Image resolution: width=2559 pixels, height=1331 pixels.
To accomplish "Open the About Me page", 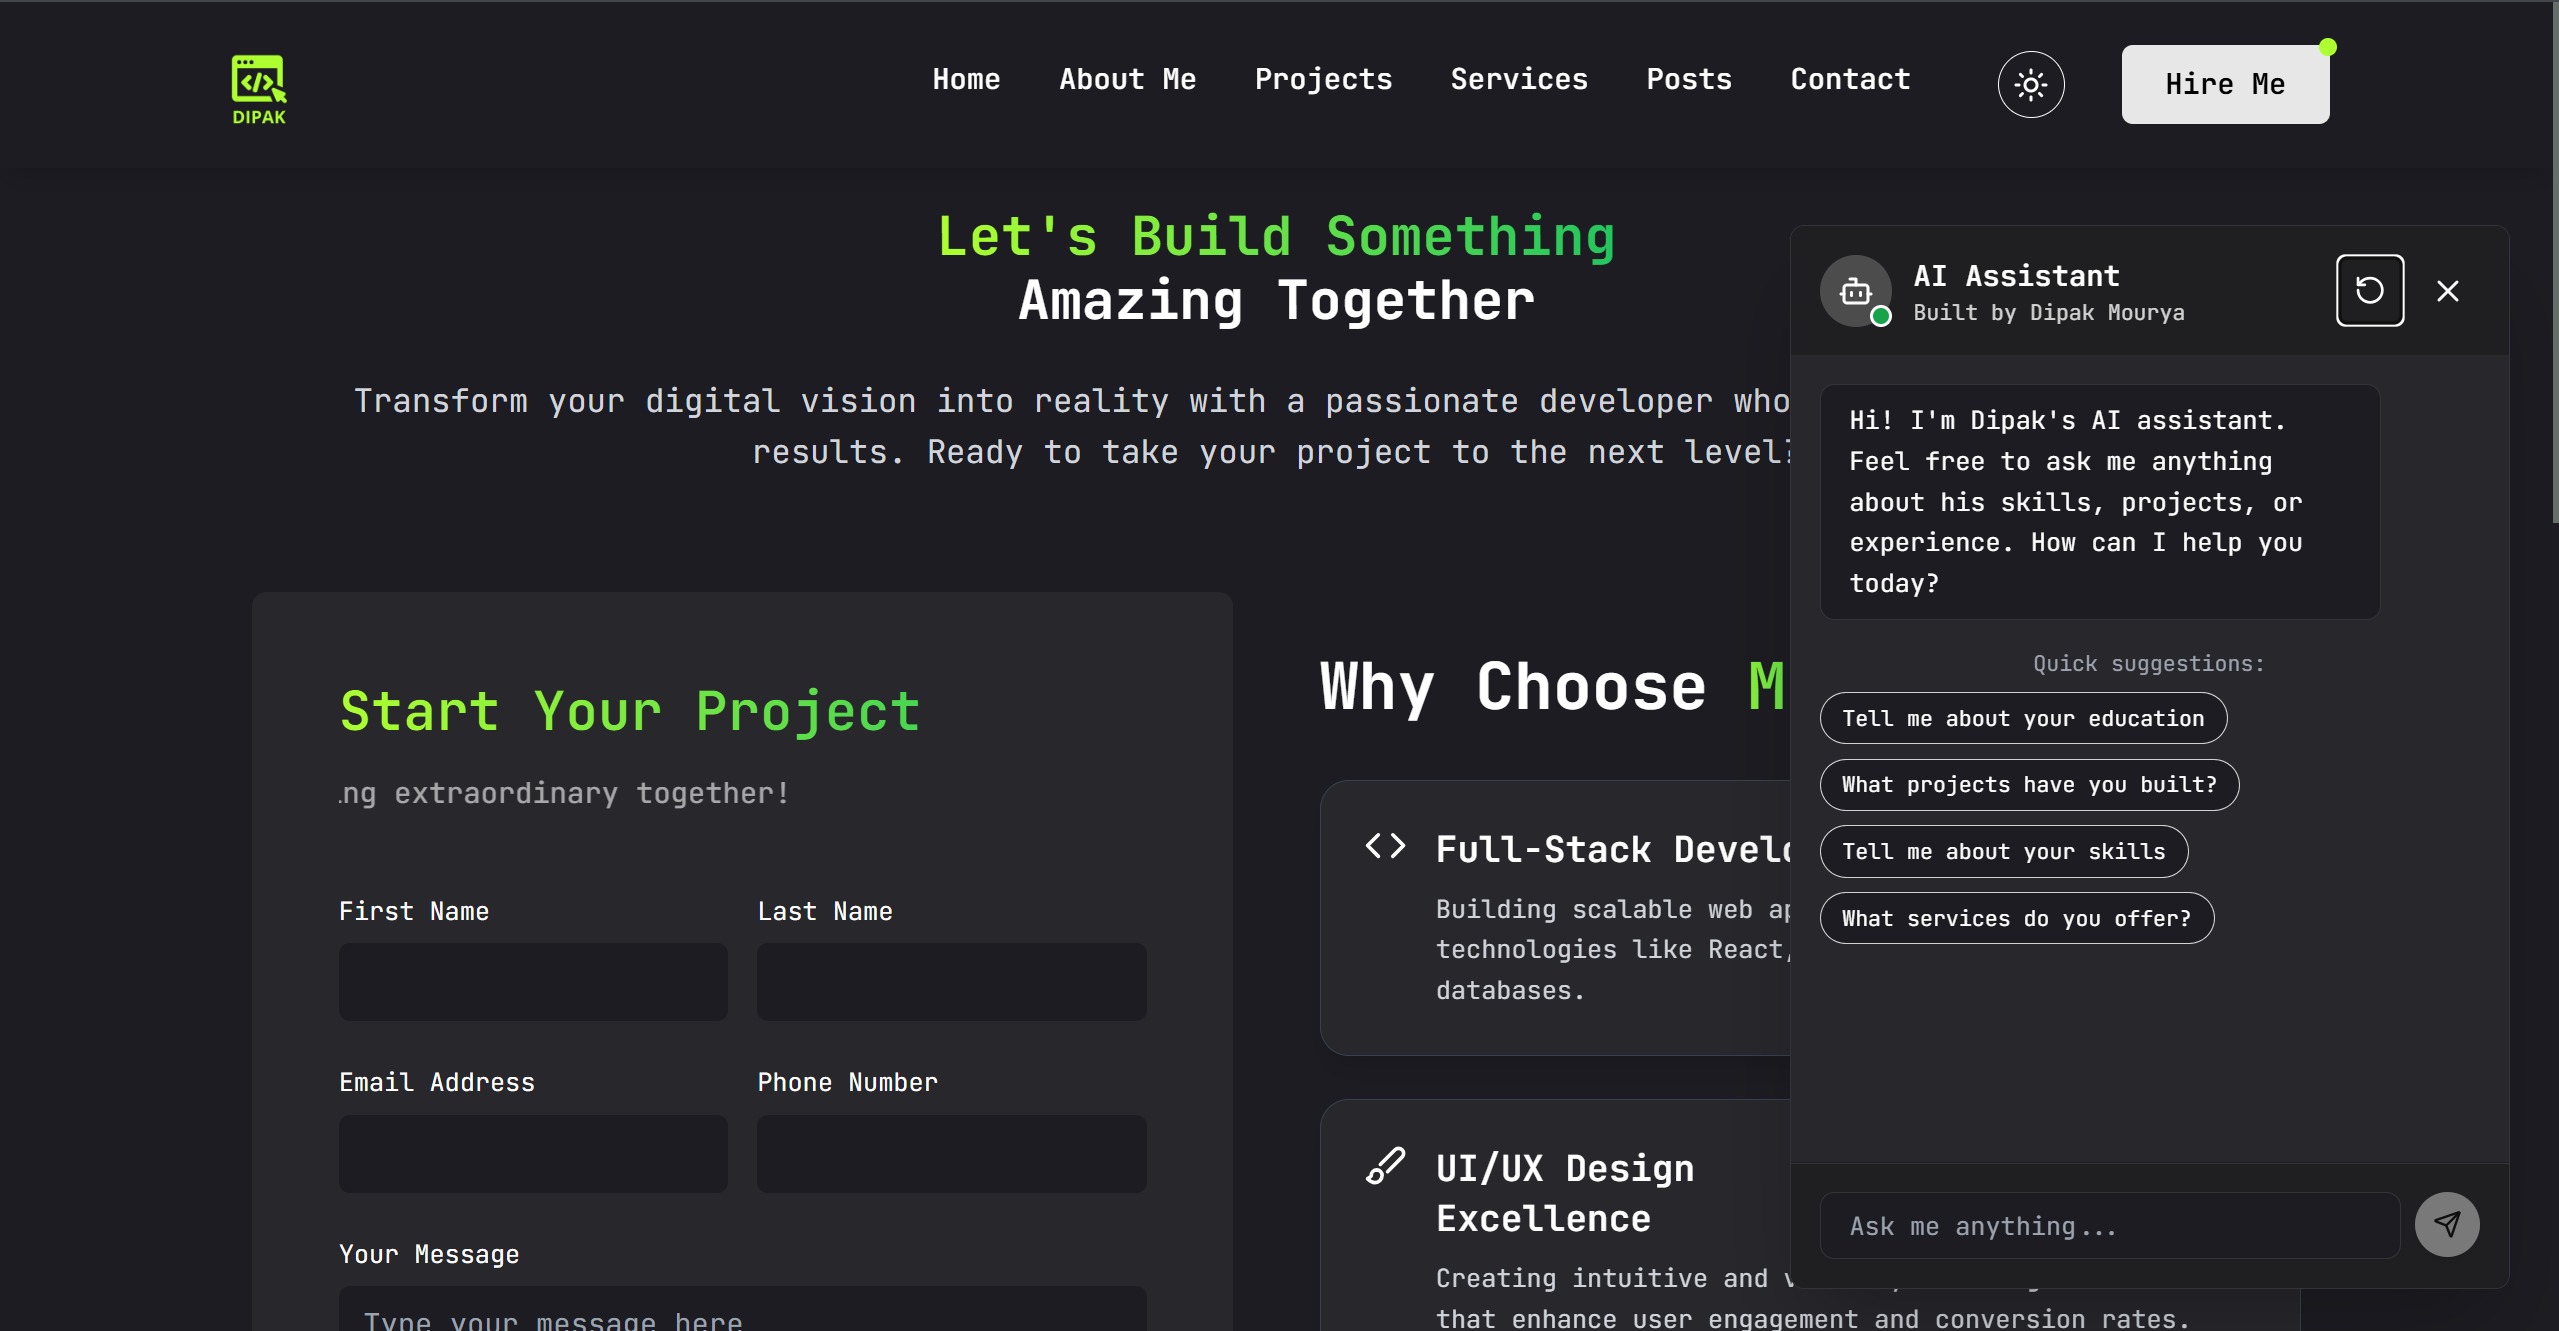I will pos(1127,79).
